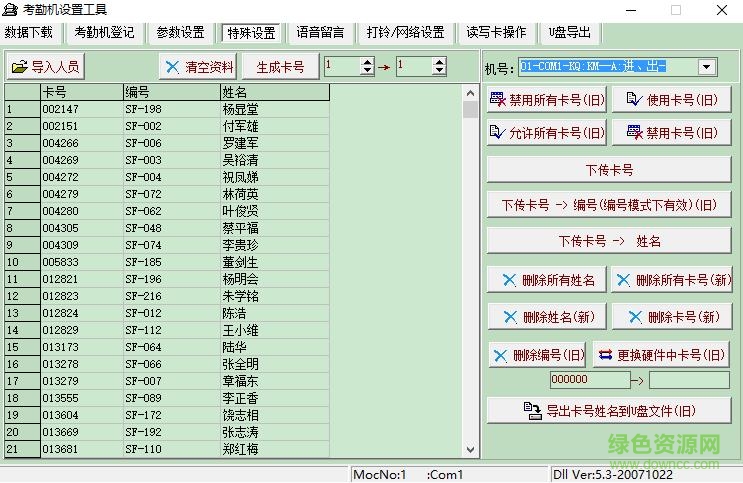This screenshot has height=483, width=743.
Task: Click the 导出卡号姓名到U盘文件 export icon
Action: 533,410
